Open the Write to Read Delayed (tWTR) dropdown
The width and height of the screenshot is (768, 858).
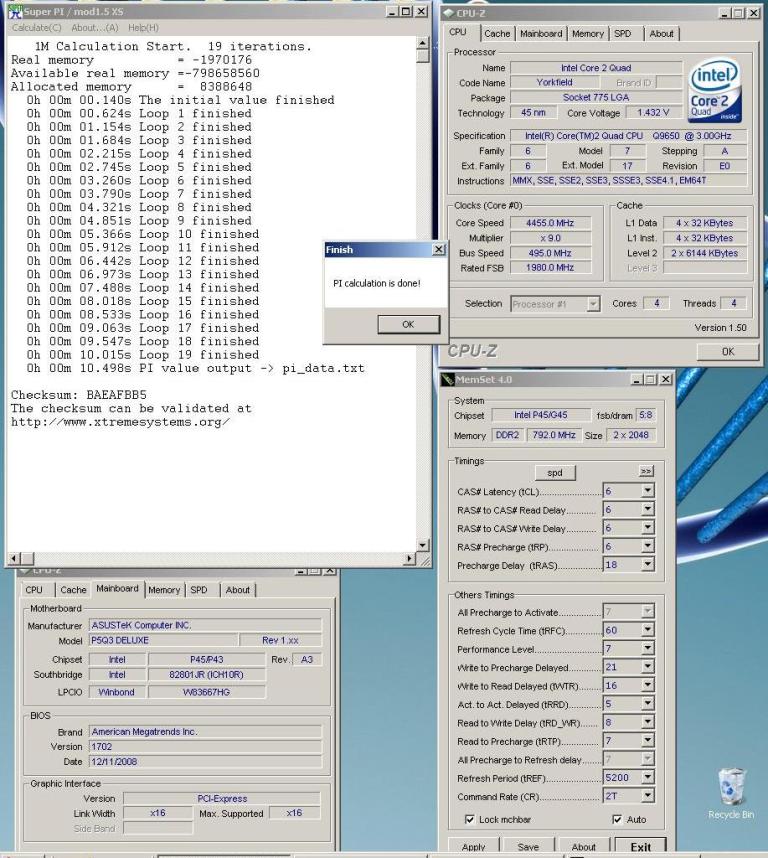tap(648, 685)
